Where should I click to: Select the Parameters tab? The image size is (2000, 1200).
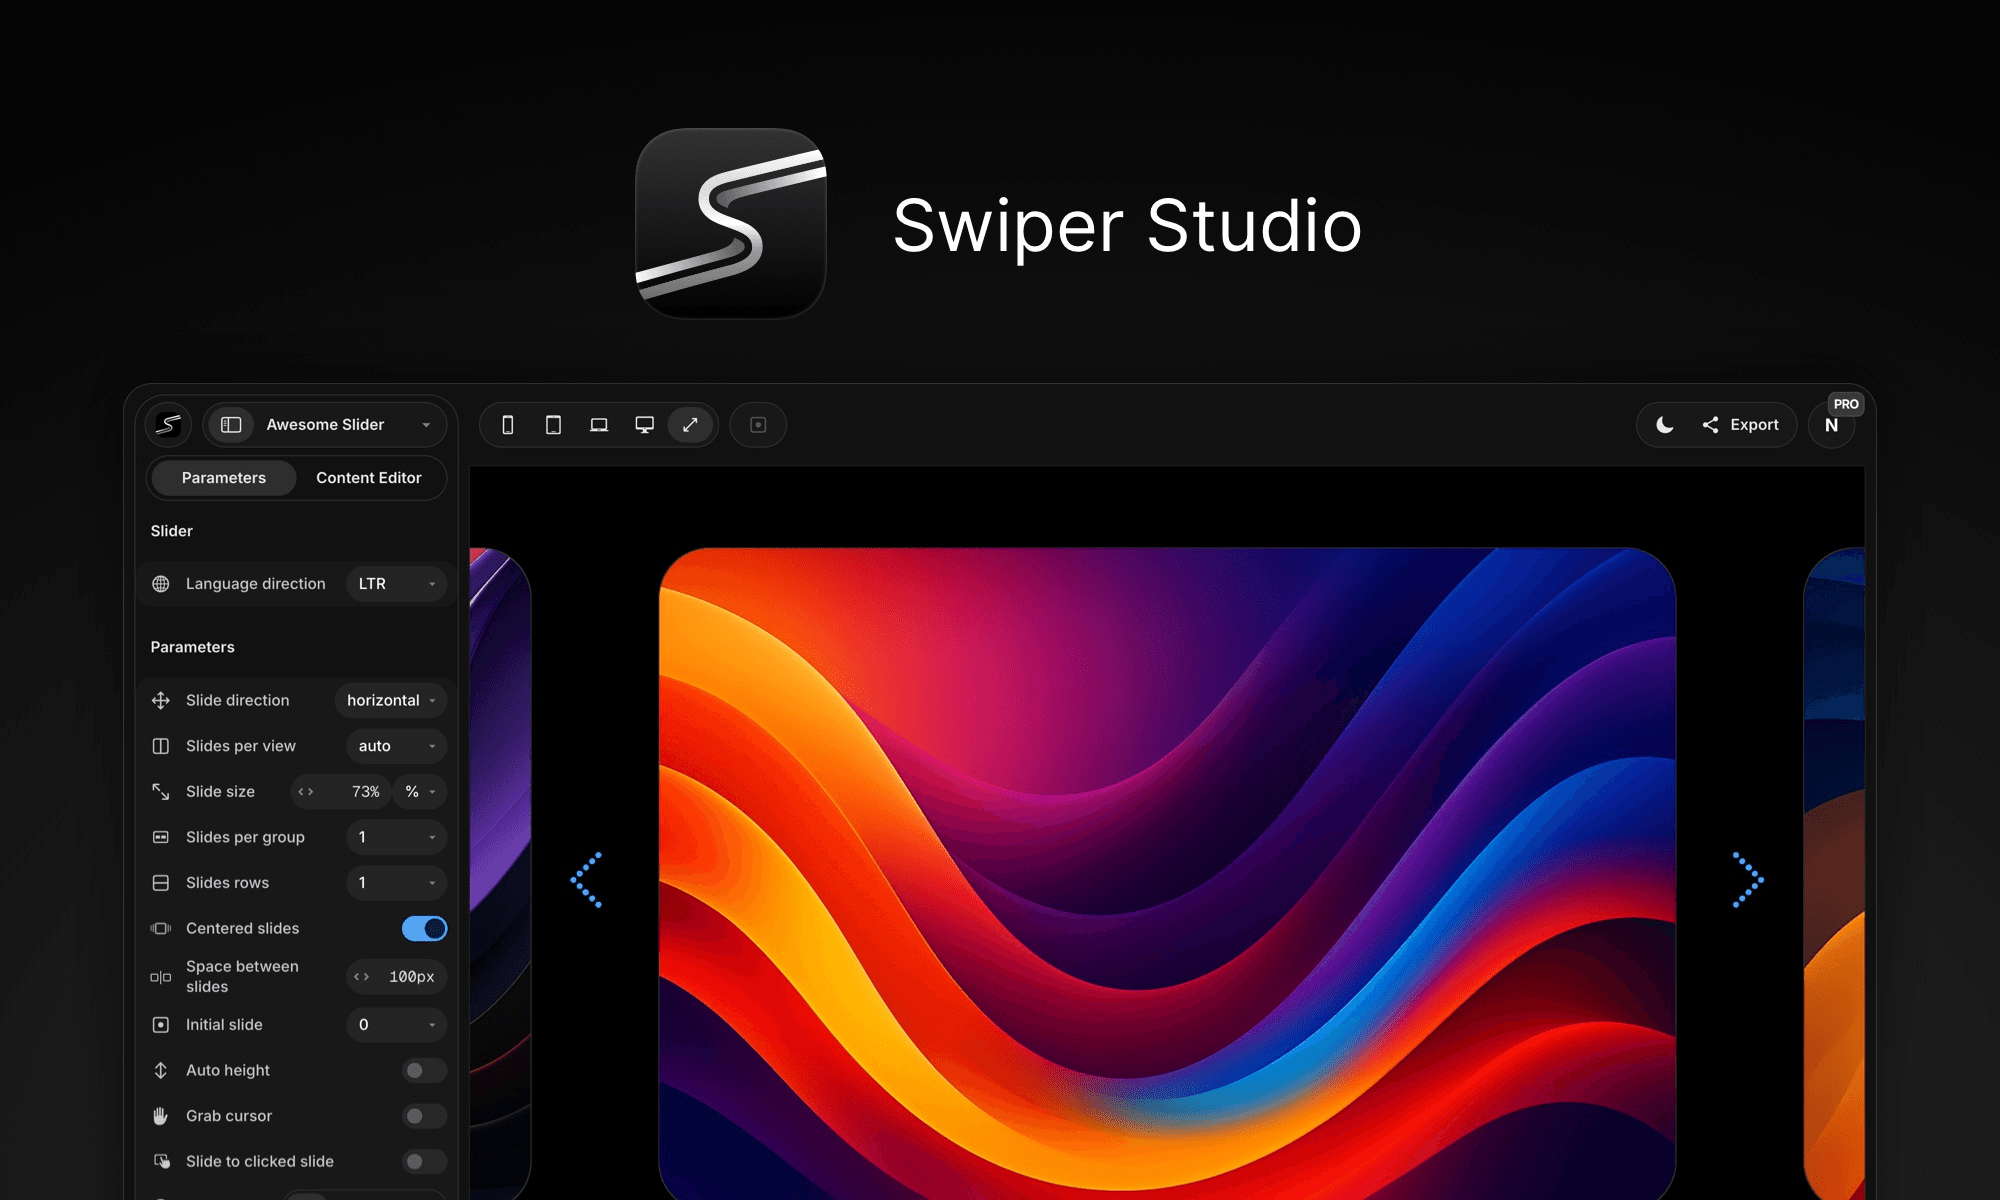(x=223, y=478)
